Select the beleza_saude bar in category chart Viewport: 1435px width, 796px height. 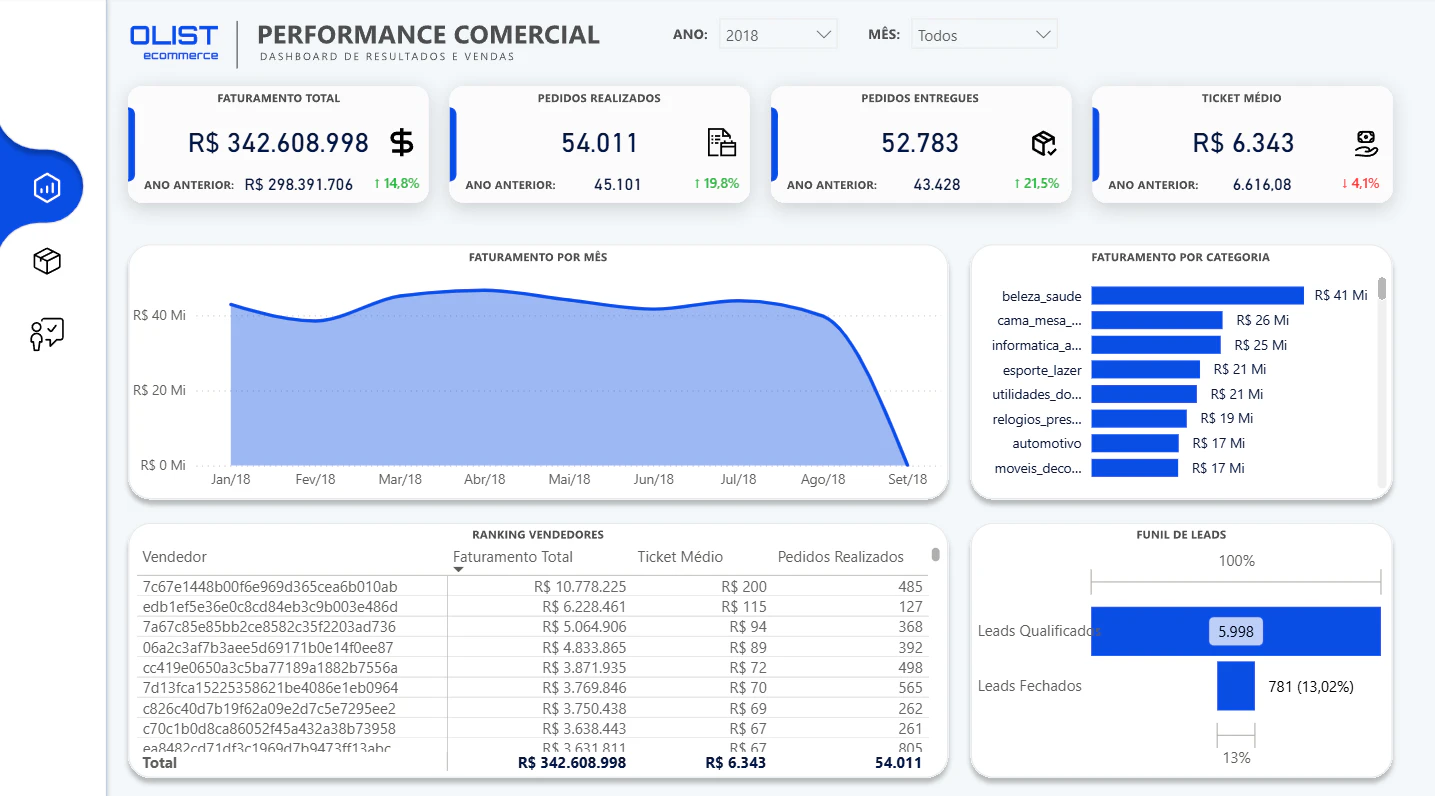1197,295
